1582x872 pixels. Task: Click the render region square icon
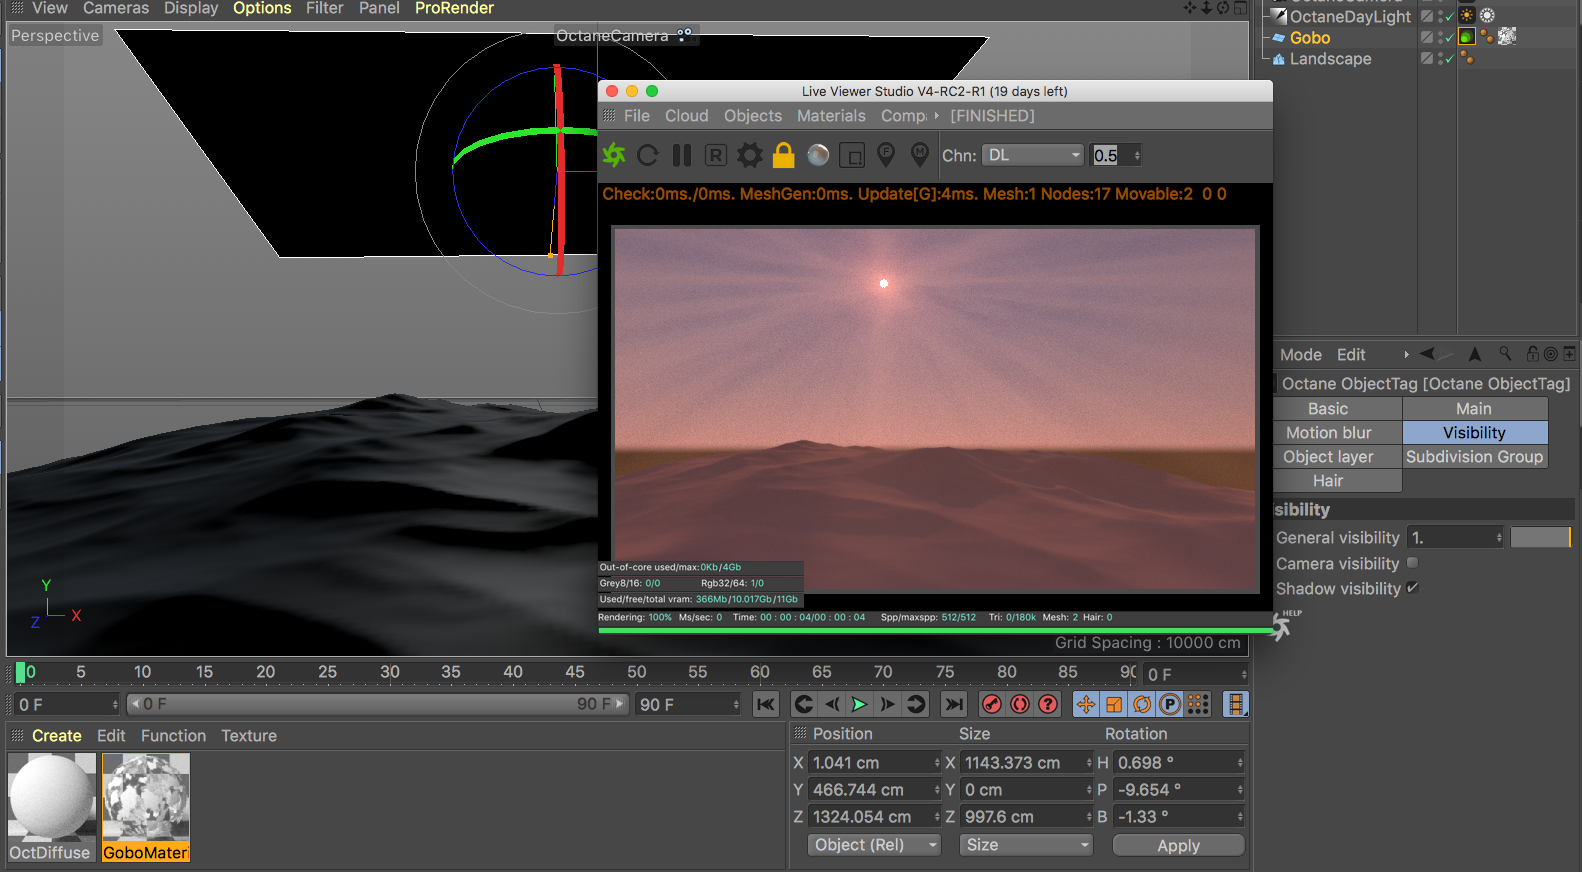[x=852, y=156]
